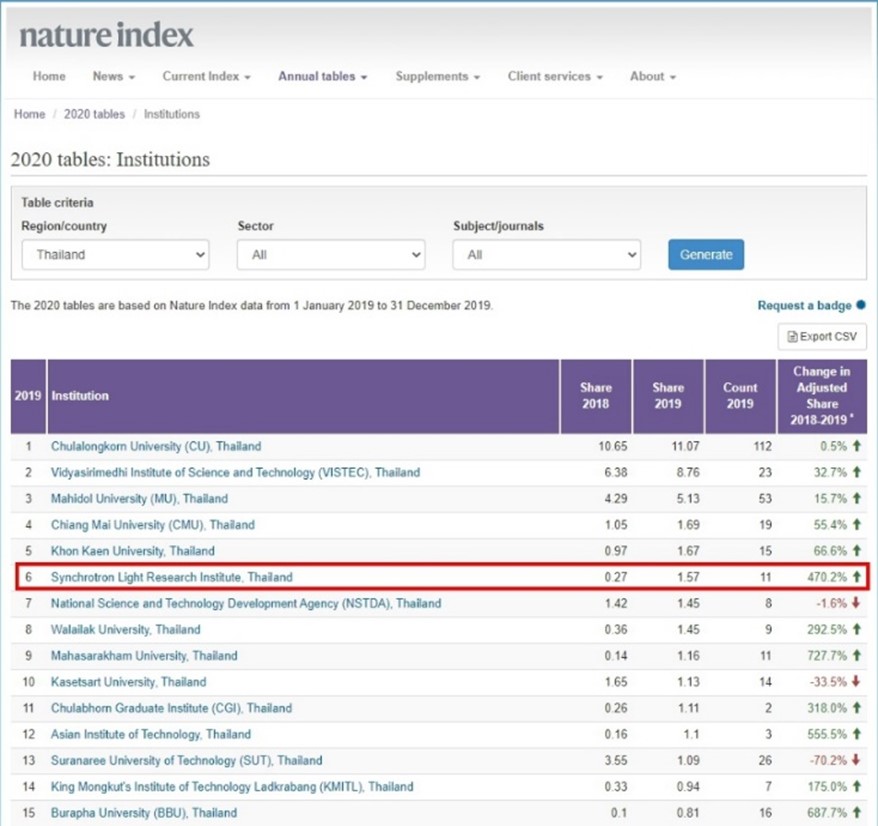Open the Subject/journals dropdown
Image resolution: width=878 pixels, height=826 pixels.
pos(547,255)
